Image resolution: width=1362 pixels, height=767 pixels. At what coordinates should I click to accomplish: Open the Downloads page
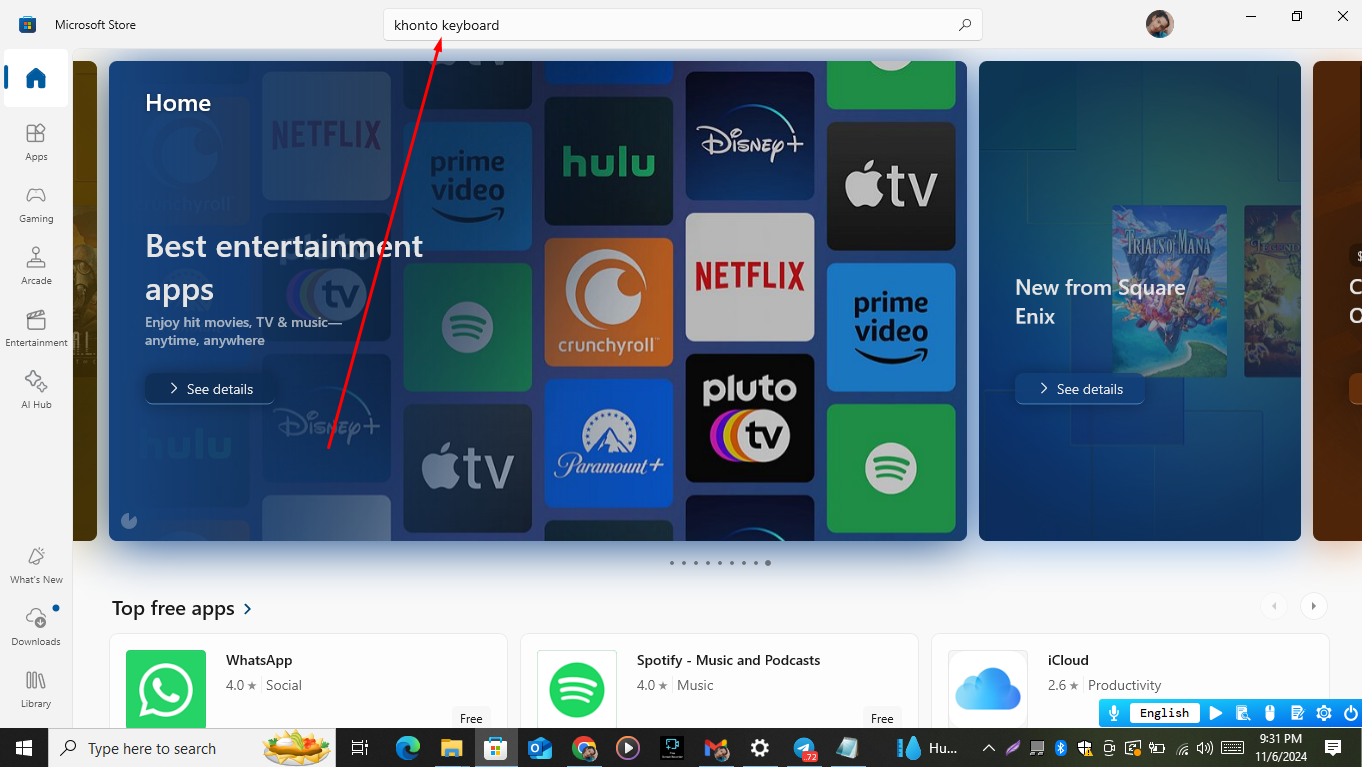(x=36, y=626)
